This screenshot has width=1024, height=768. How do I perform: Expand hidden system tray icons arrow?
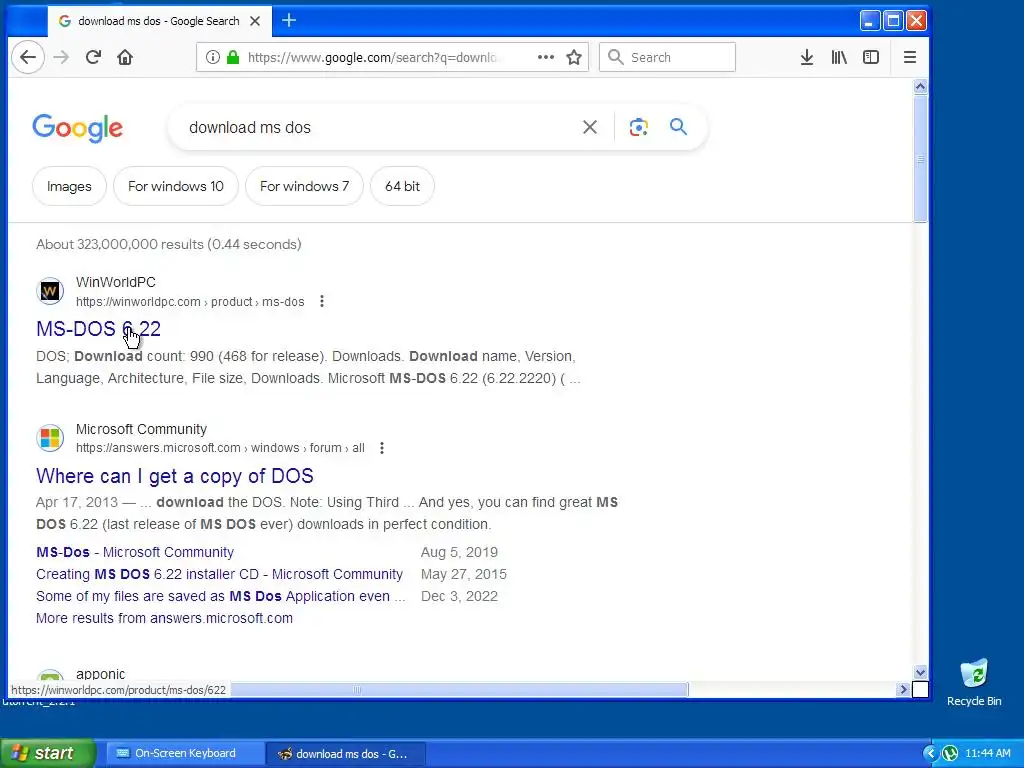click(x=931, y=754)
